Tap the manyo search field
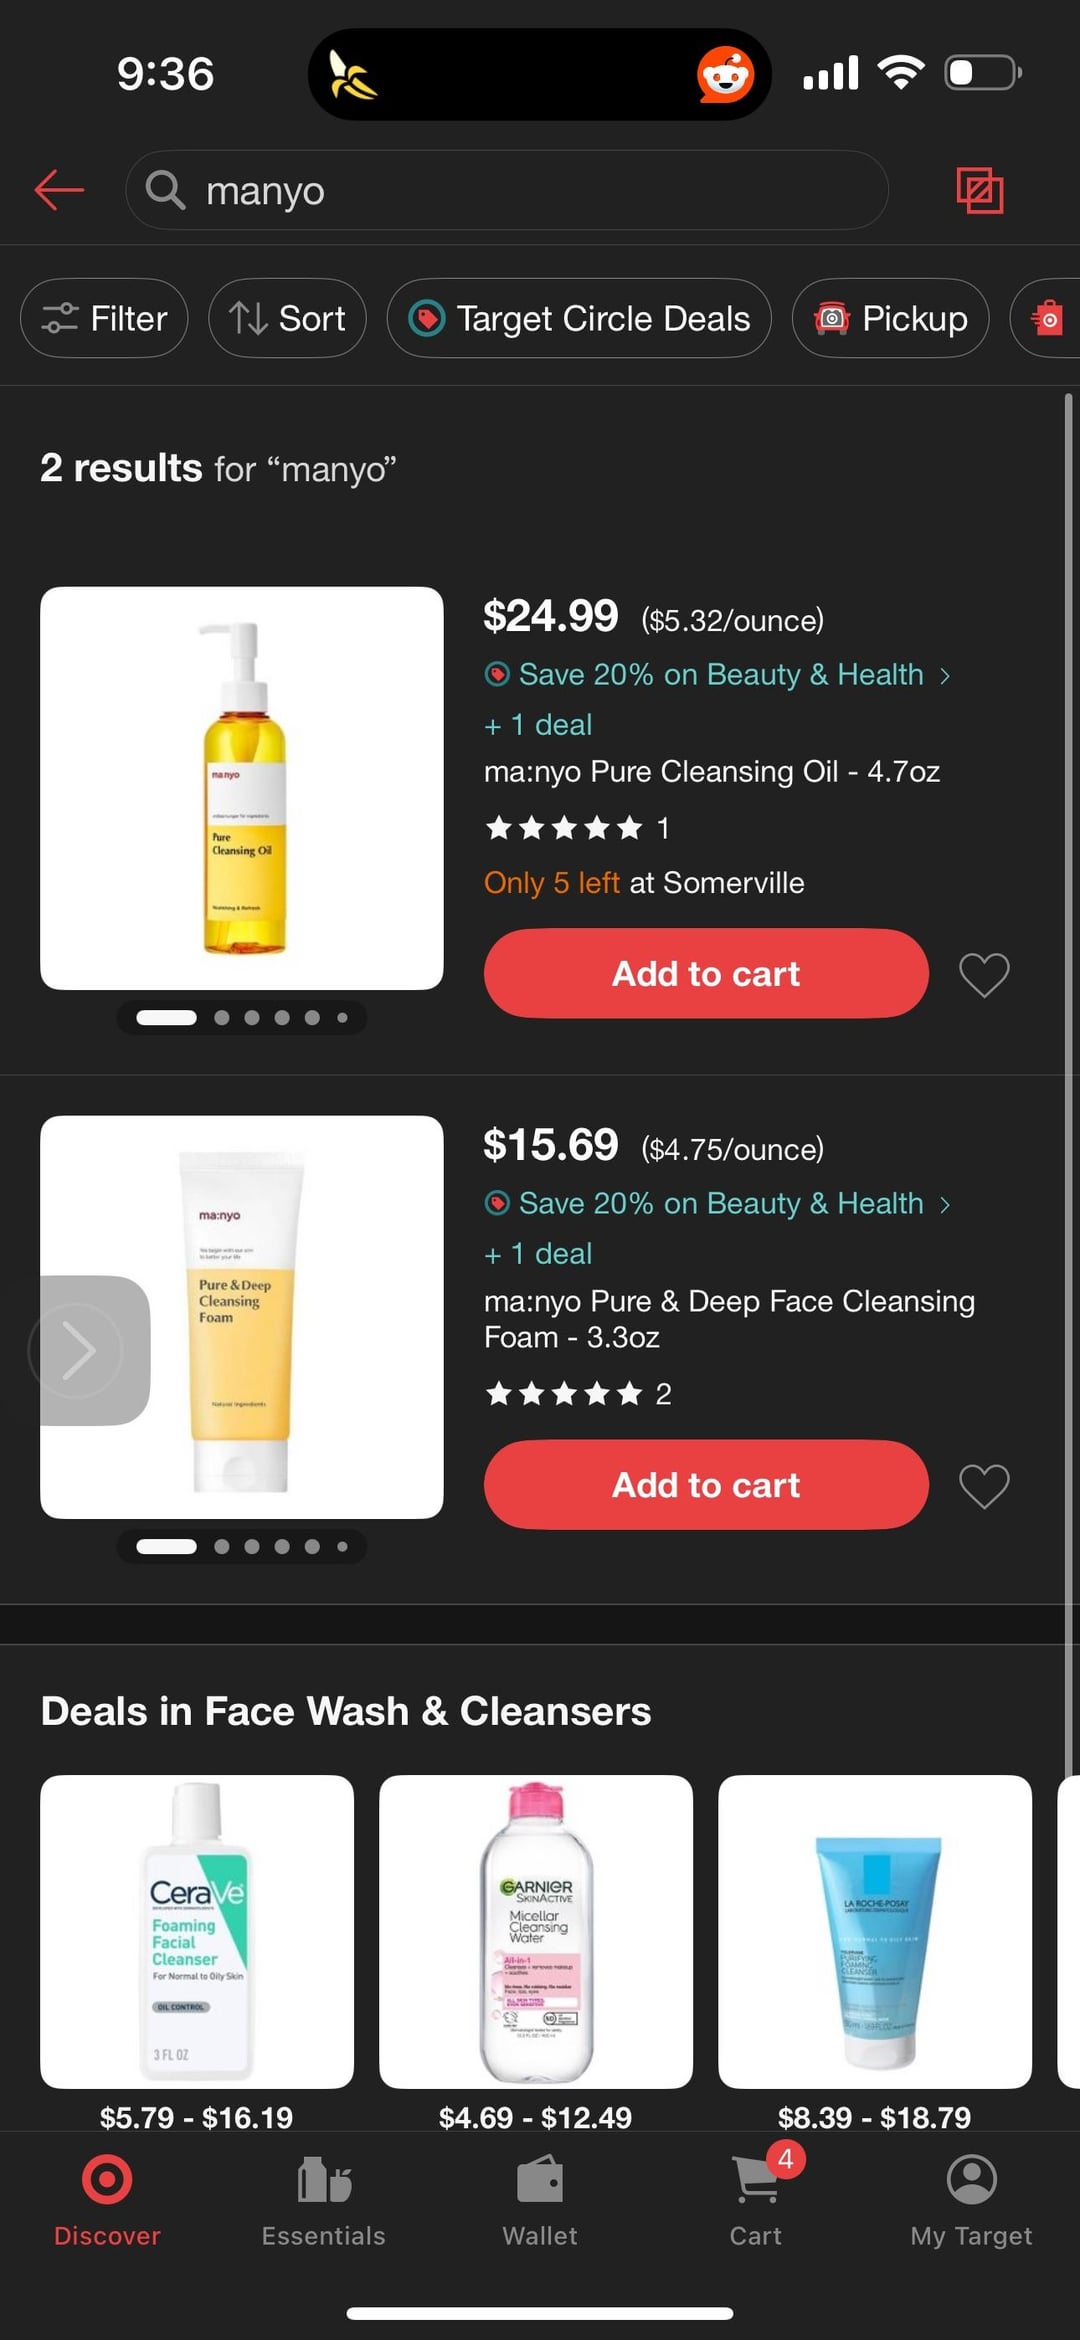Viewport: 1080px width, 2340px height. (540, 190)
